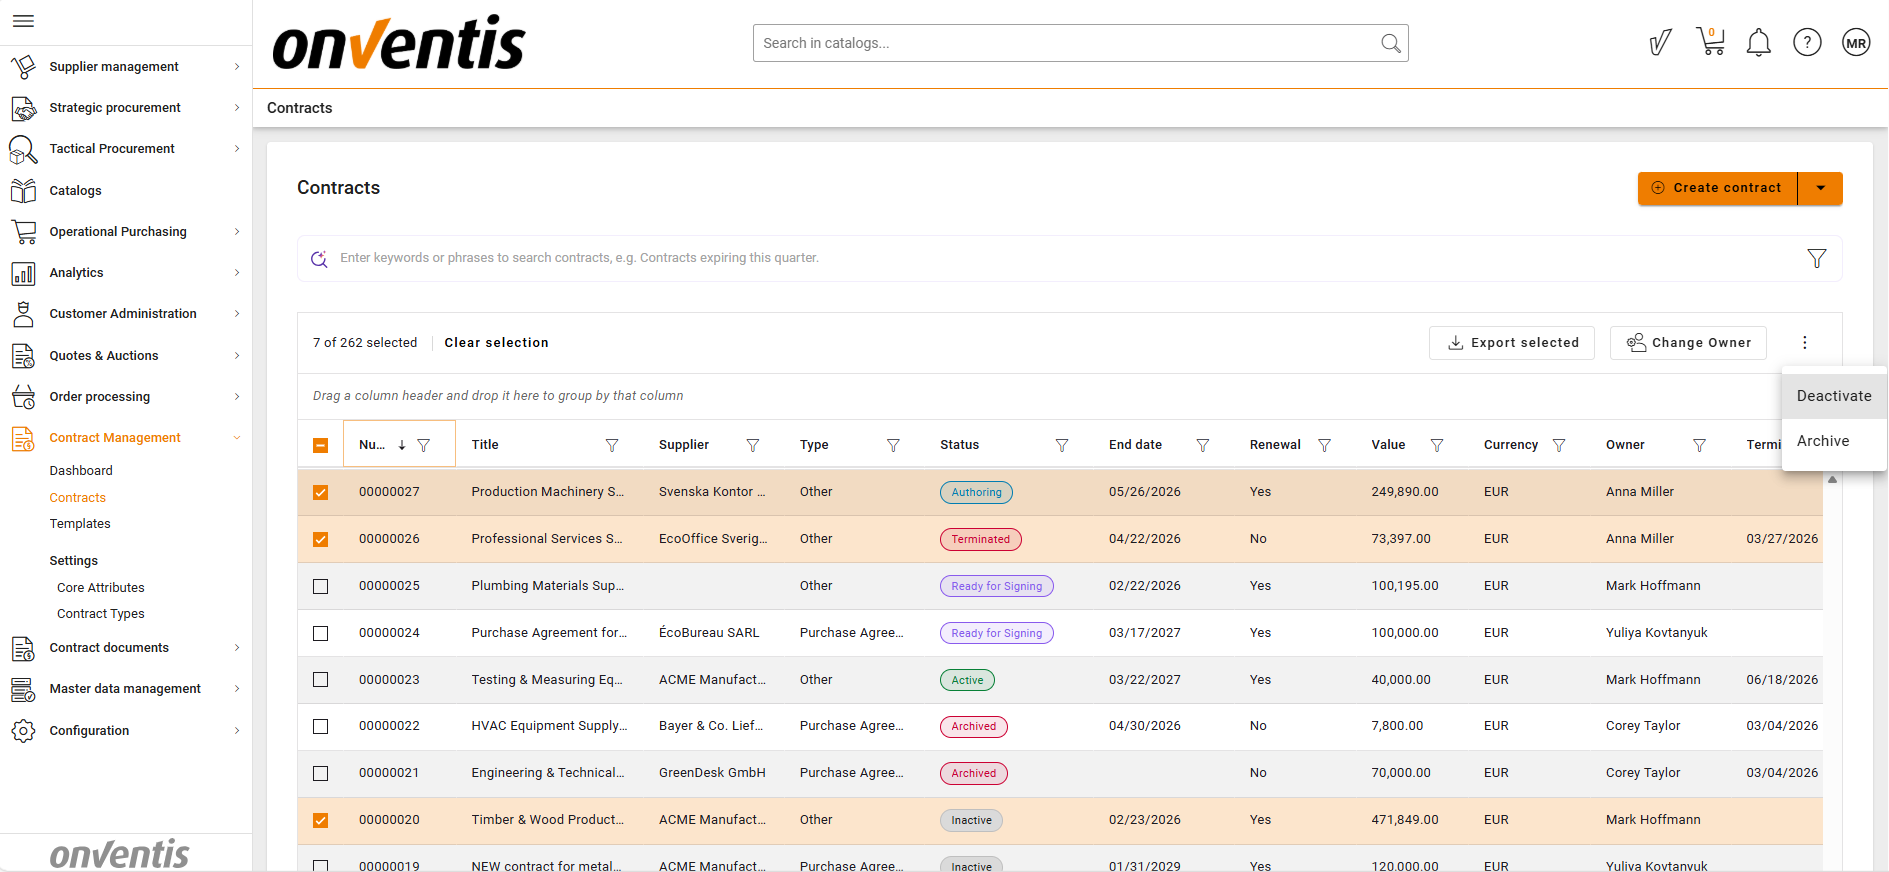Open the hamburger menu icon
The height and width of the screenshot is (872, 1889).
24,21
